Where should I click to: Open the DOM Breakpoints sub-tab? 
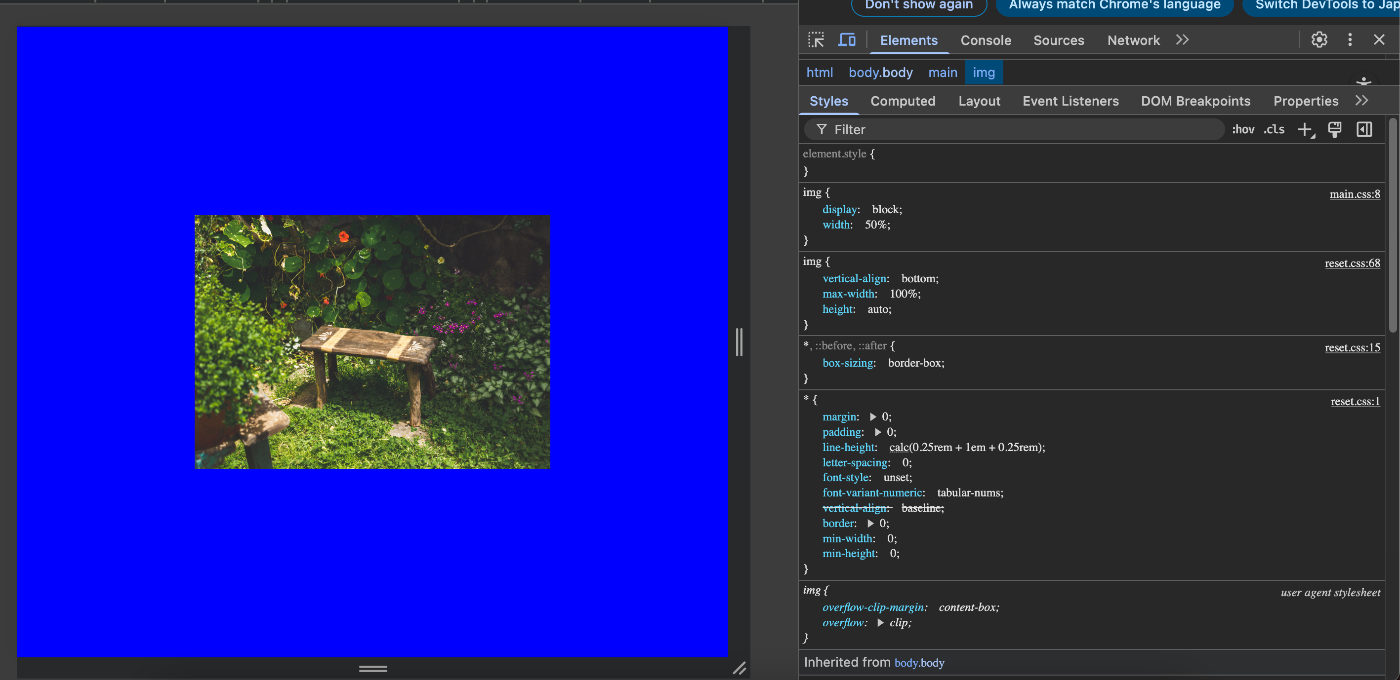click(1195, 101)
